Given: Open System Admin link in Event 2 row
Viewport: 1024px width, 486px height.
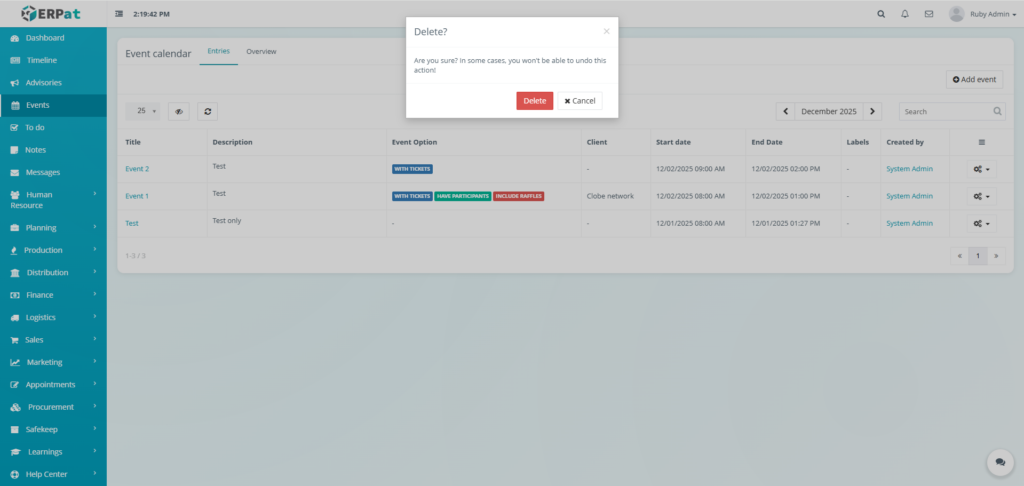Looking at the screenshot, I should click(x=909, y=169).
